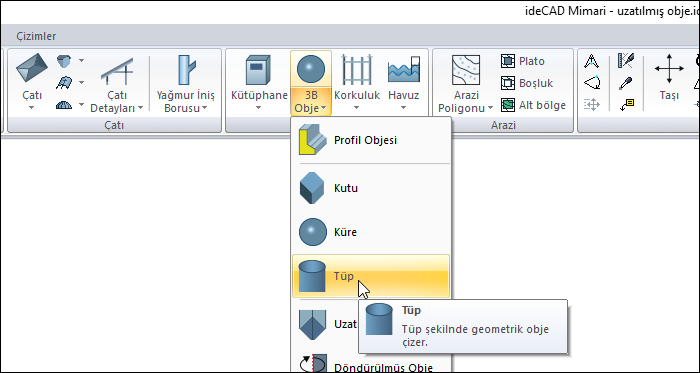Select the Alt bölge tool
This screenshot has height=373, width=700.
click(533, 105)
